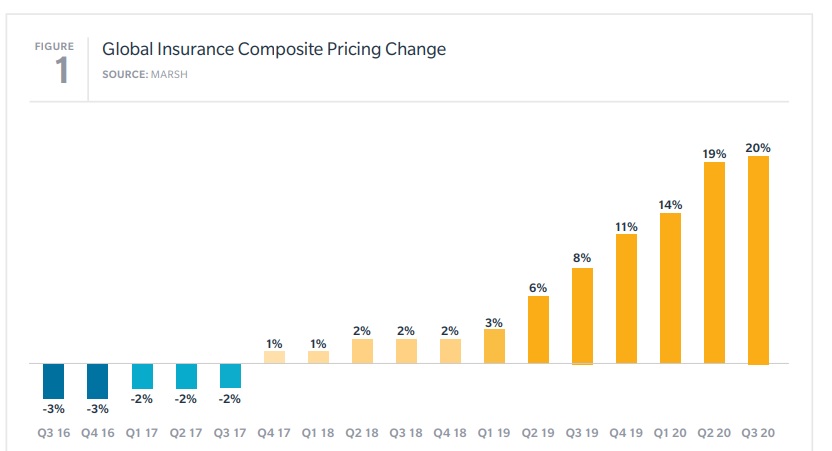Click the 11% data label
The image size is (832, 451).
coord(626,227)
